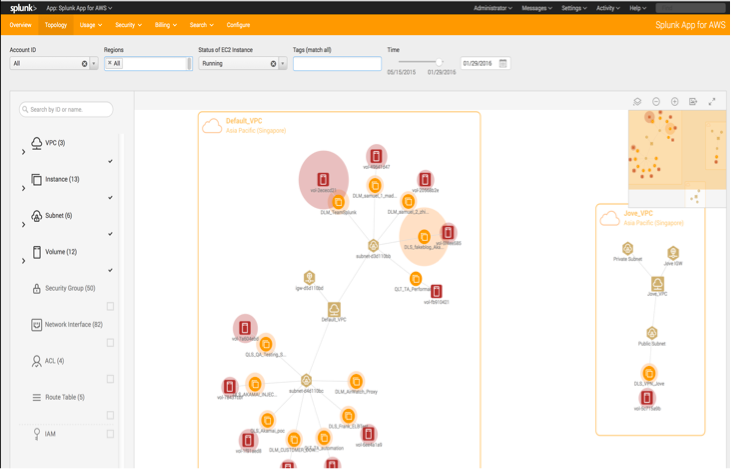Enable the Route Table (5) checkbox
731x469 pixels.
(x=110, y=415)
